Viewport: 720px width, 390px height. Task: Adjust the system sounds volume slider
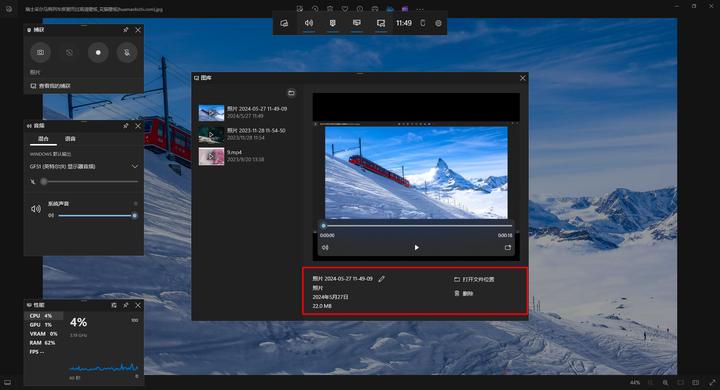click(x=97, y=215)
